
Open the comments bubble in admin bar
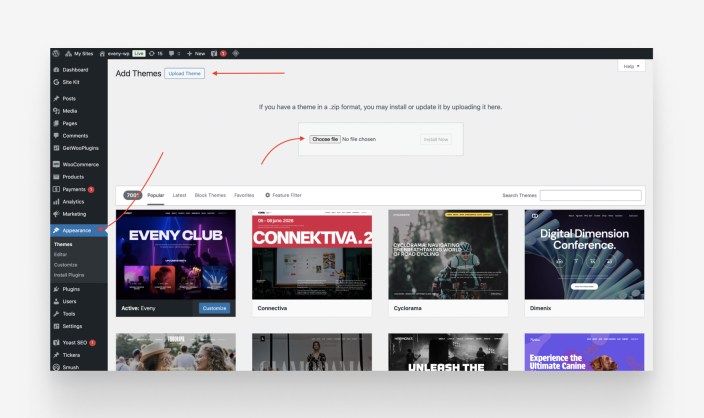click(x=172, y=53)
